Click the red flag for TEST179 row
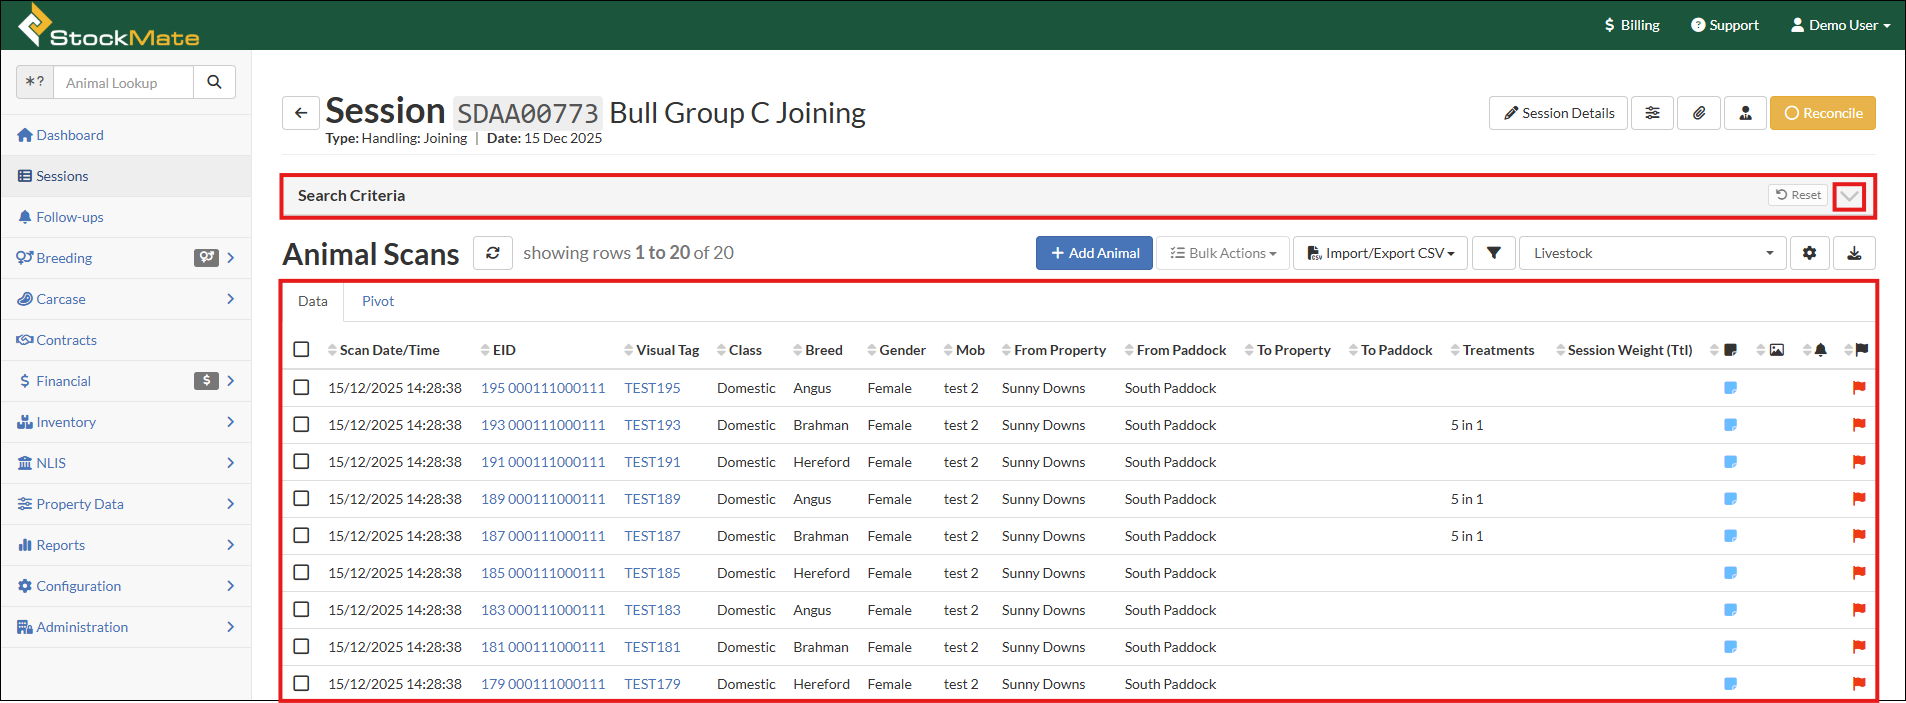 1859,684
